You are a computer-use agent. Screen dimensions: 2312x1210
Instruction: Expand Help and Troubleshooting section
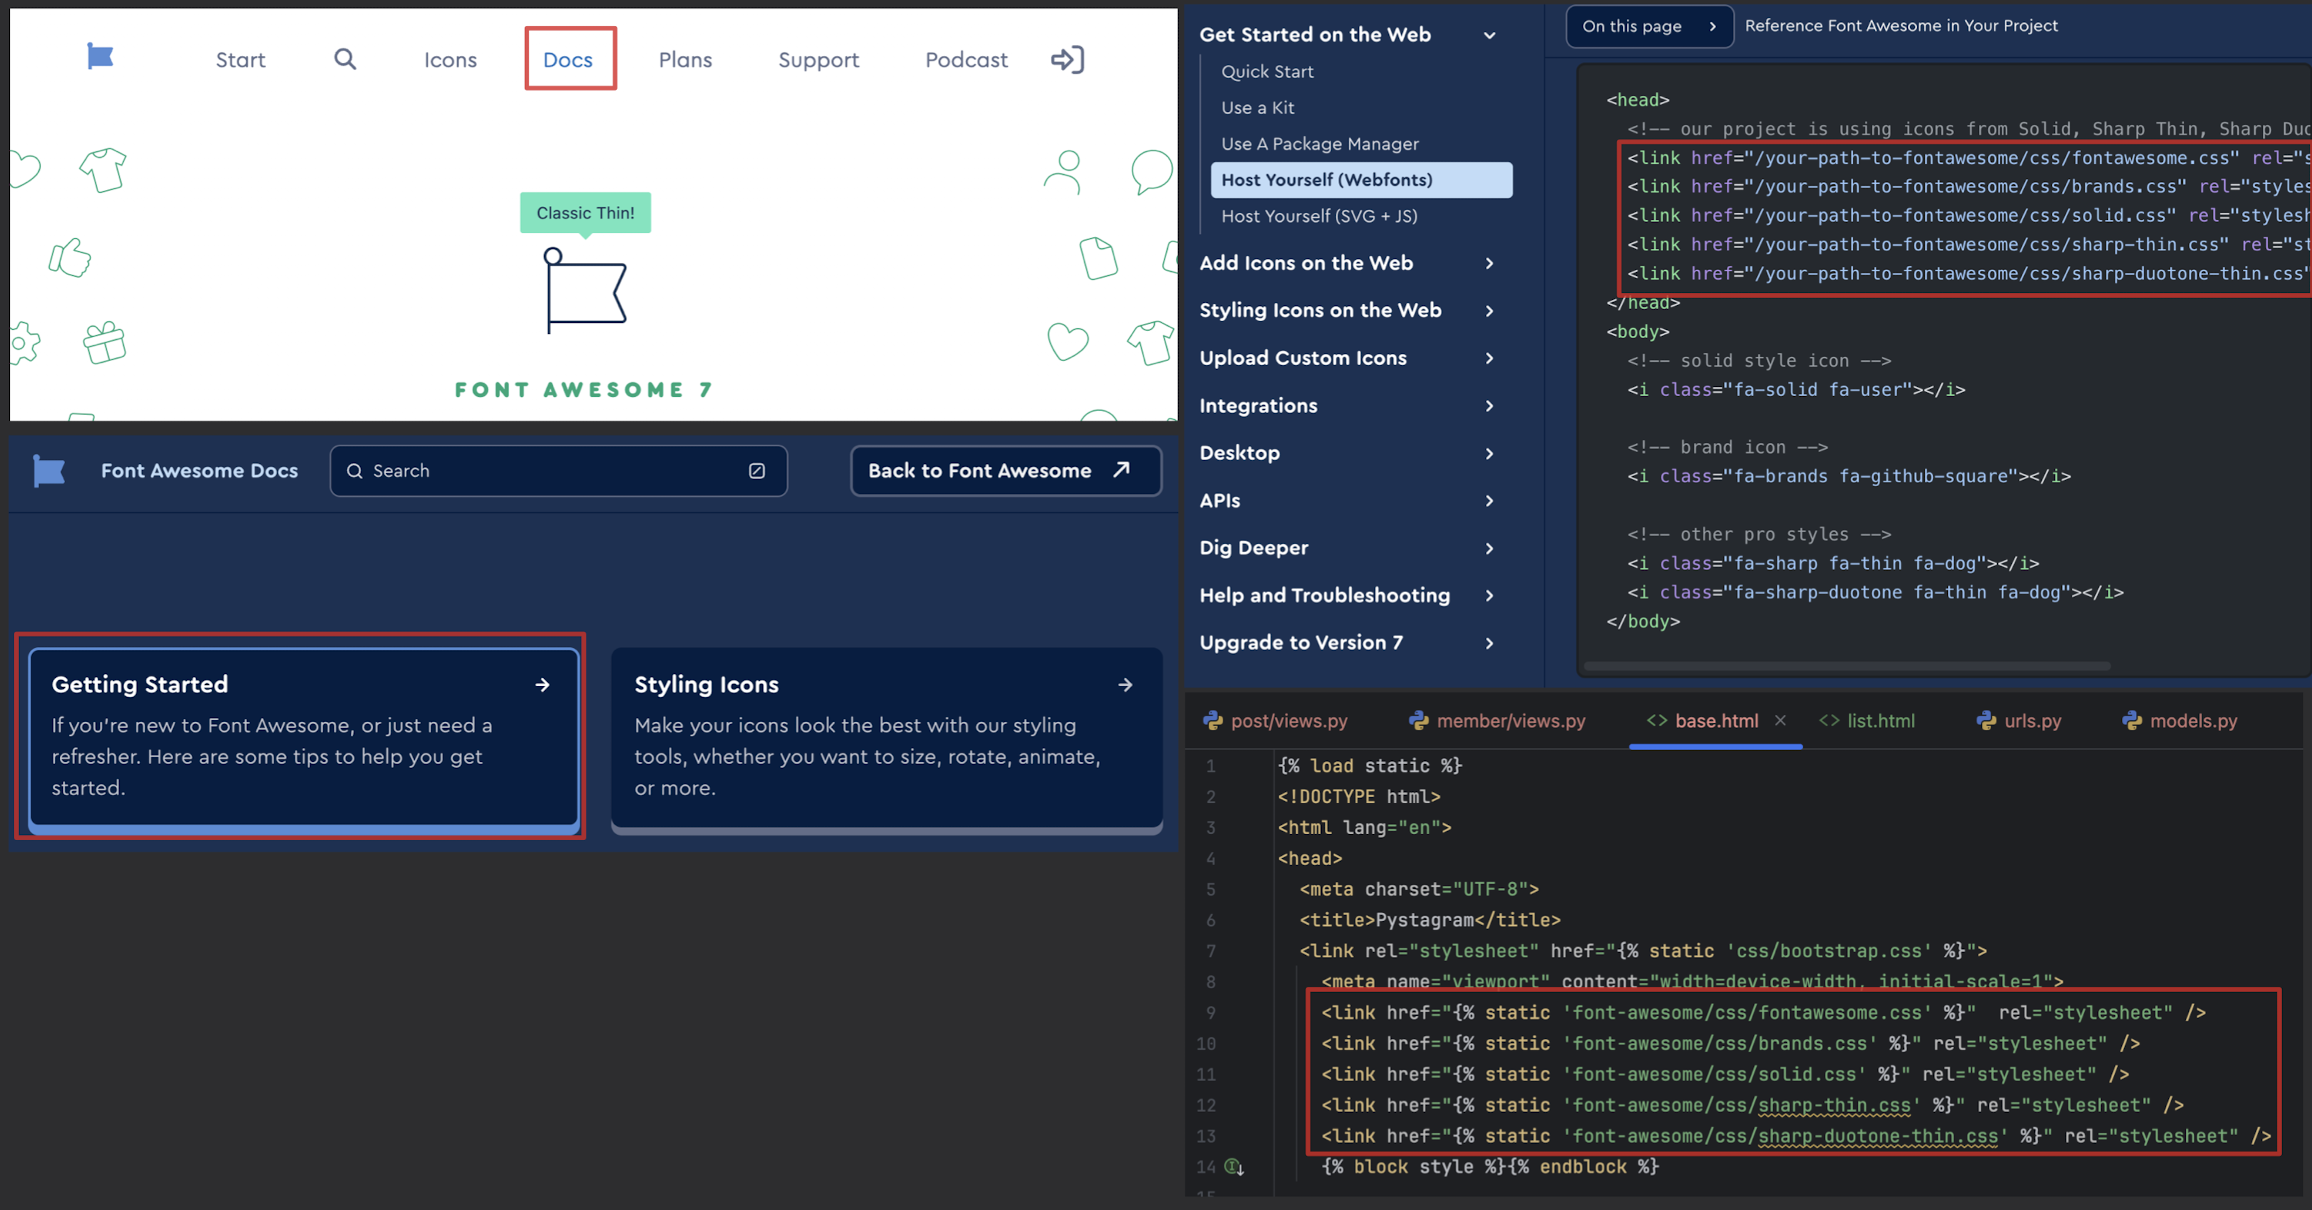pyautogui.click(x=1489, y=596)
